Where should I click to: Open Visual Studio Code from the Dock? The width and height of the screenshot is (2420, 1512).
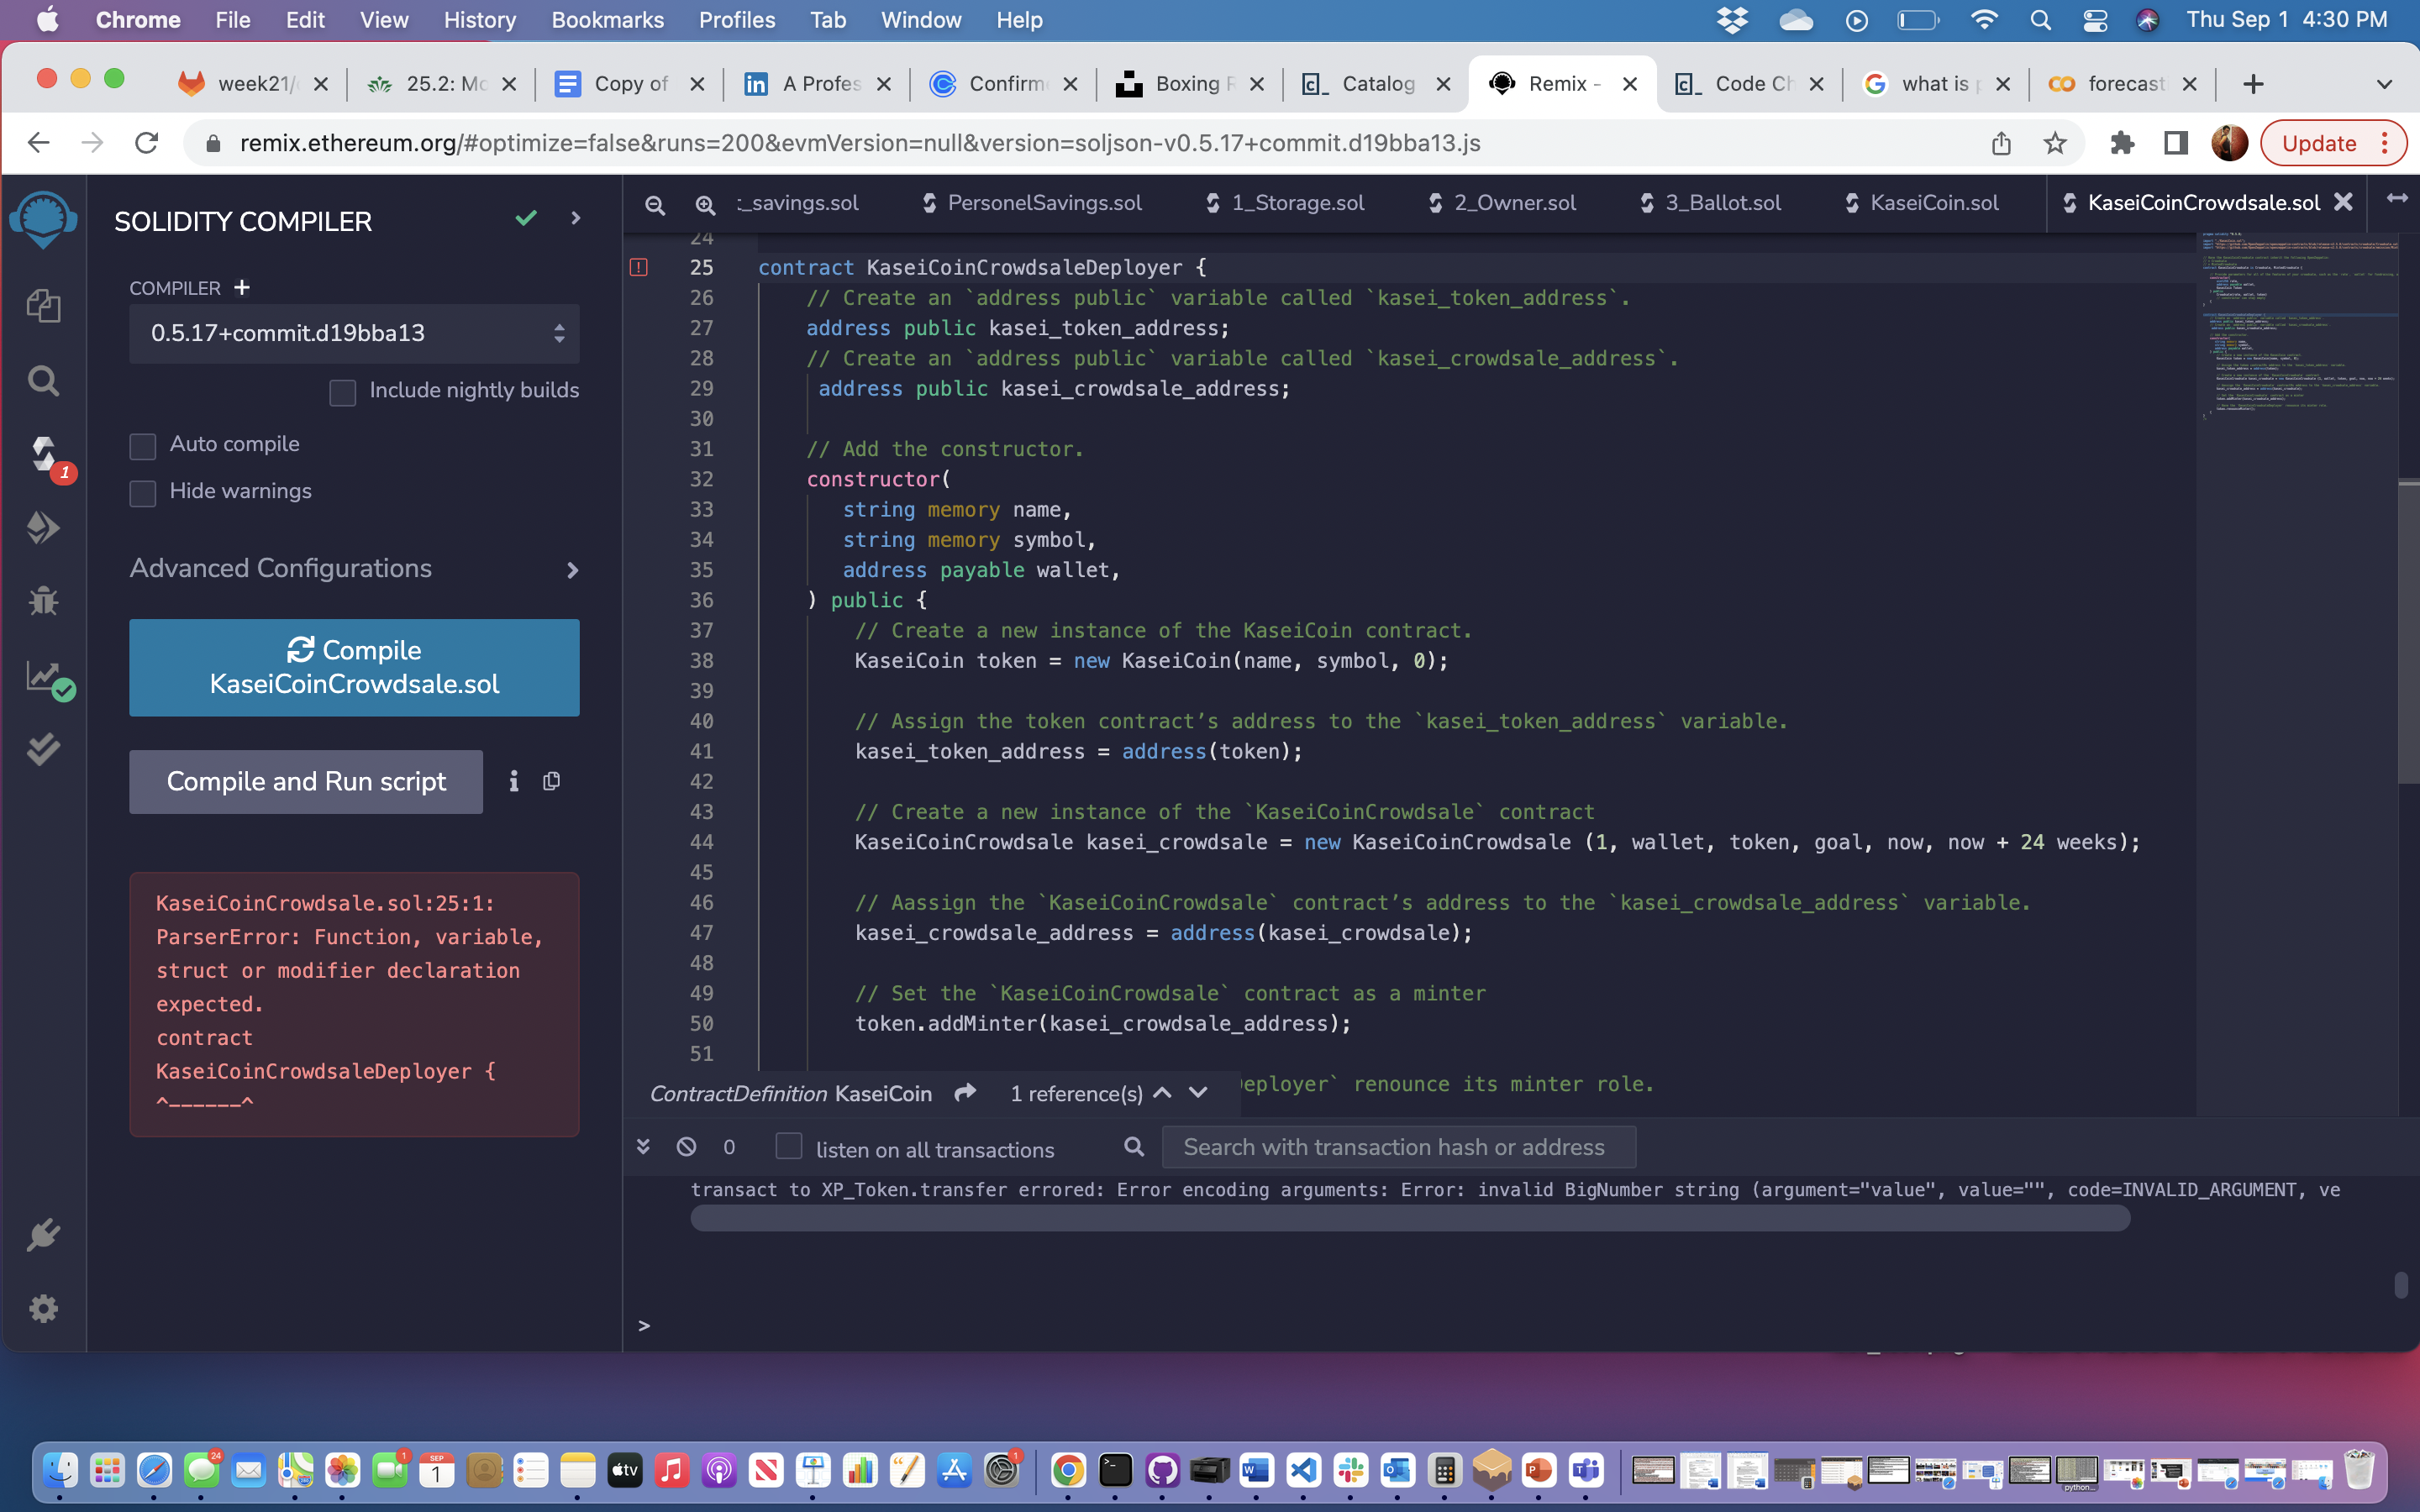tap(1303, 1470)
